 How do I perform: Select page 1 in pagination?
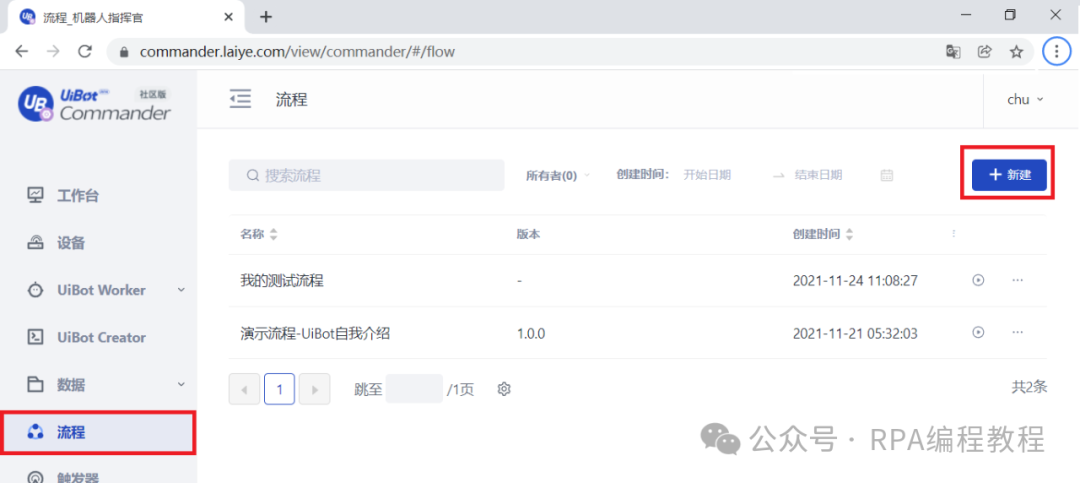(280, 389)
